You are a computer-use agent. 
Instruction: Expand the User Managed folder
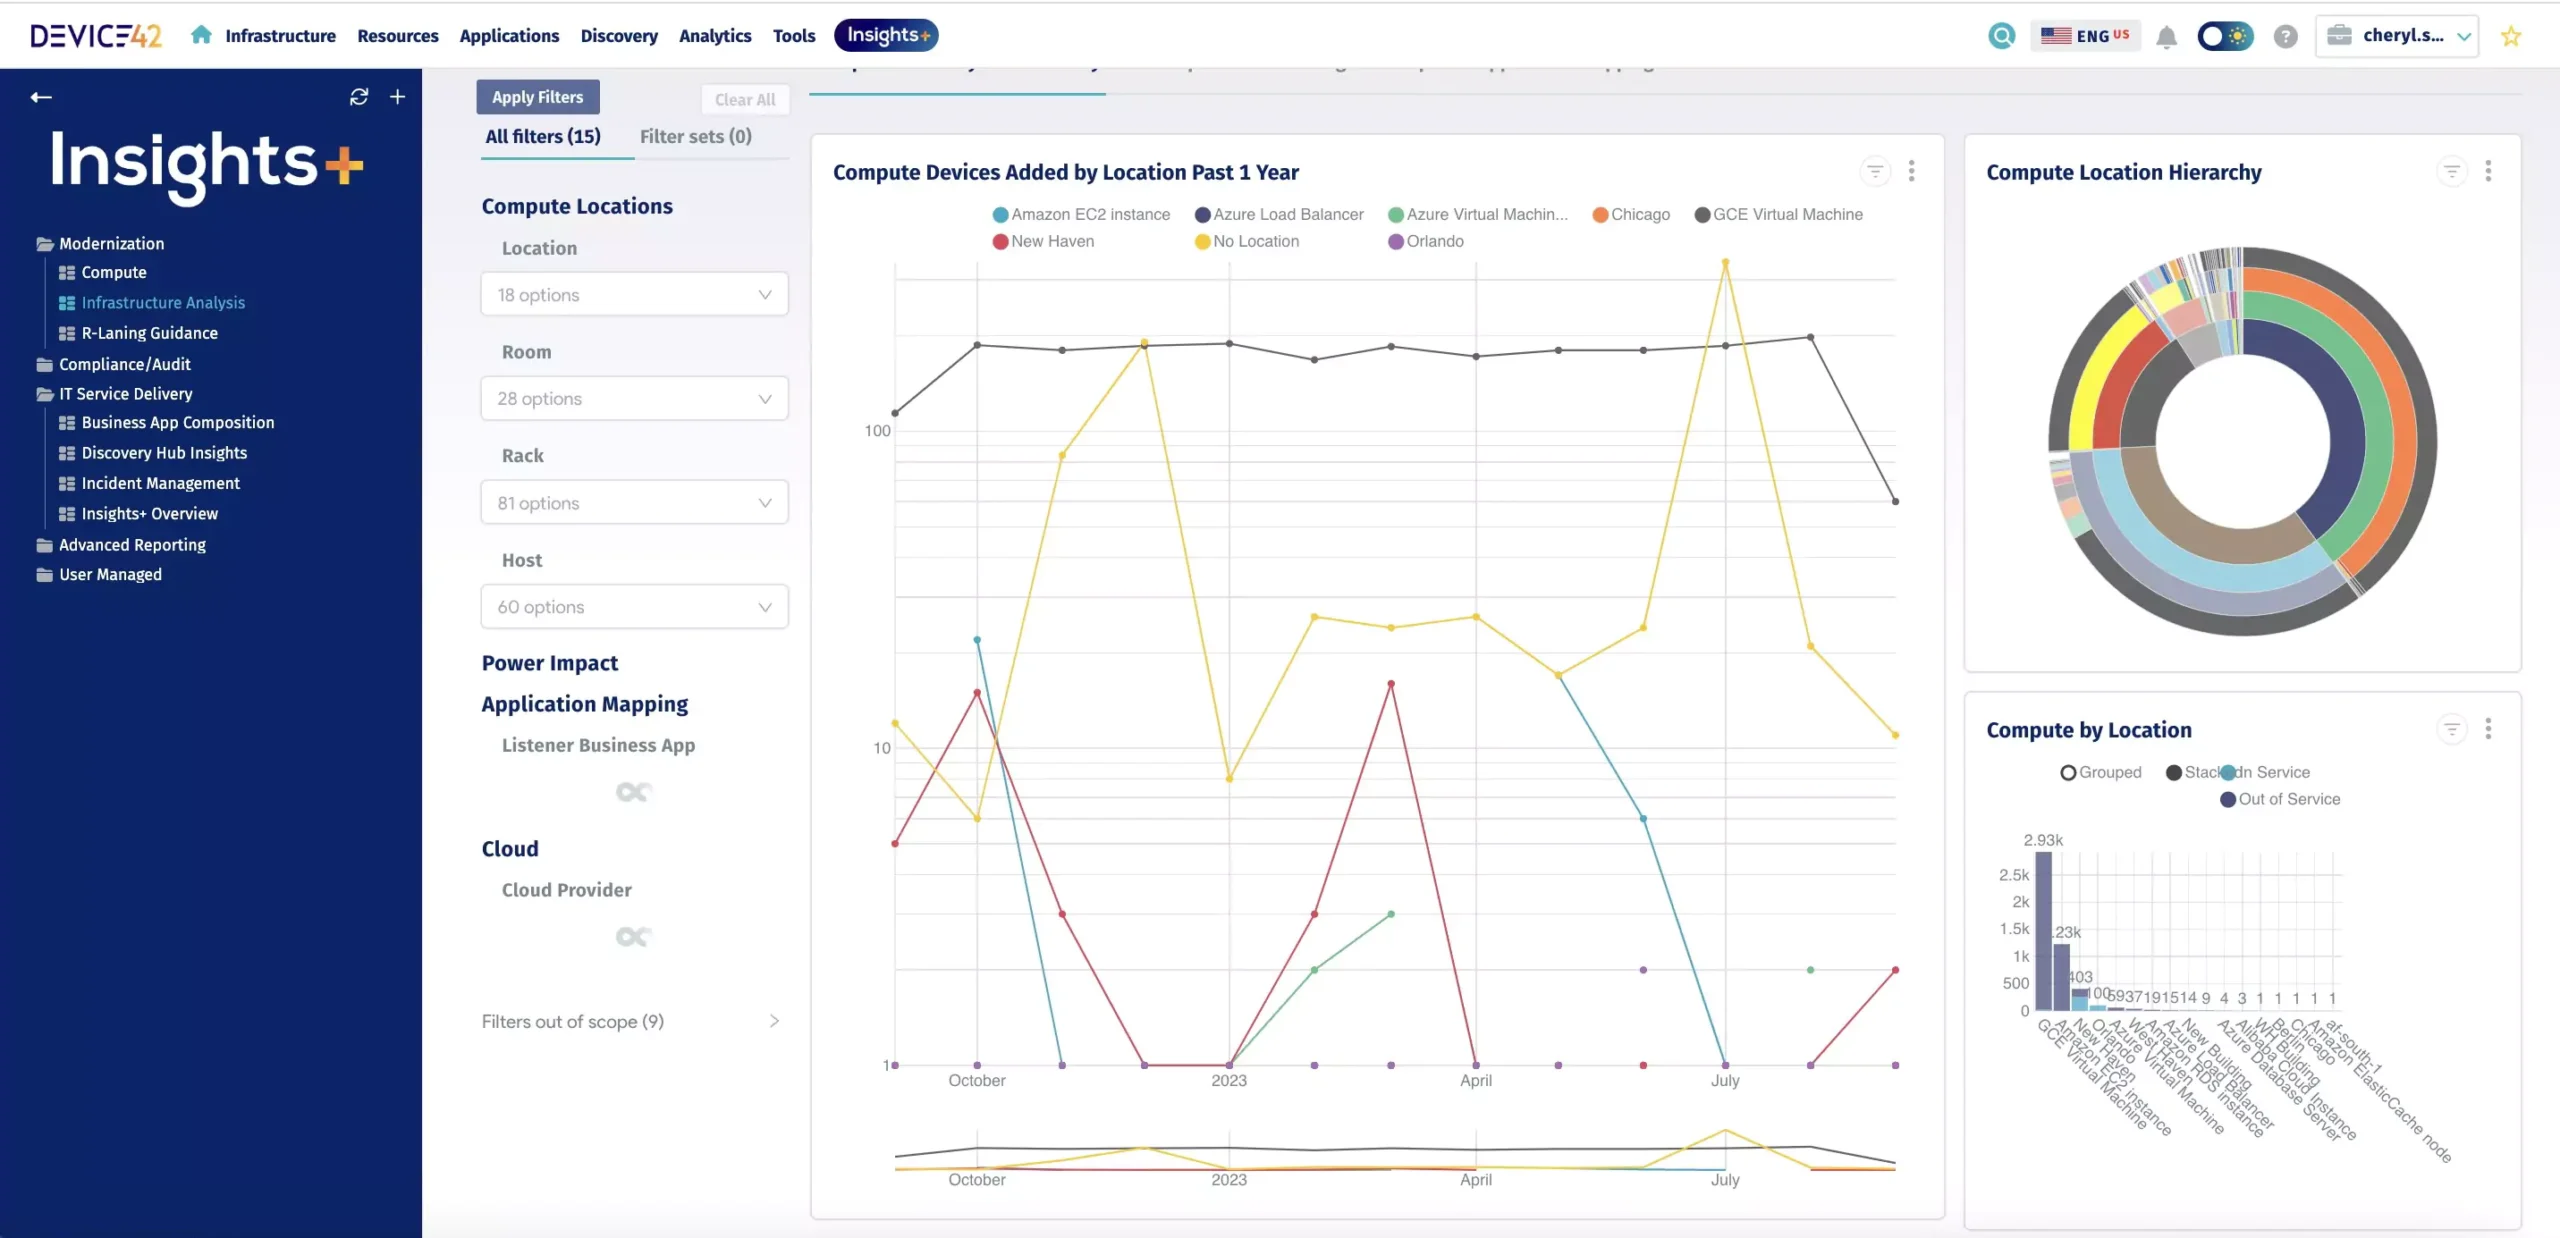click(99, 575)
